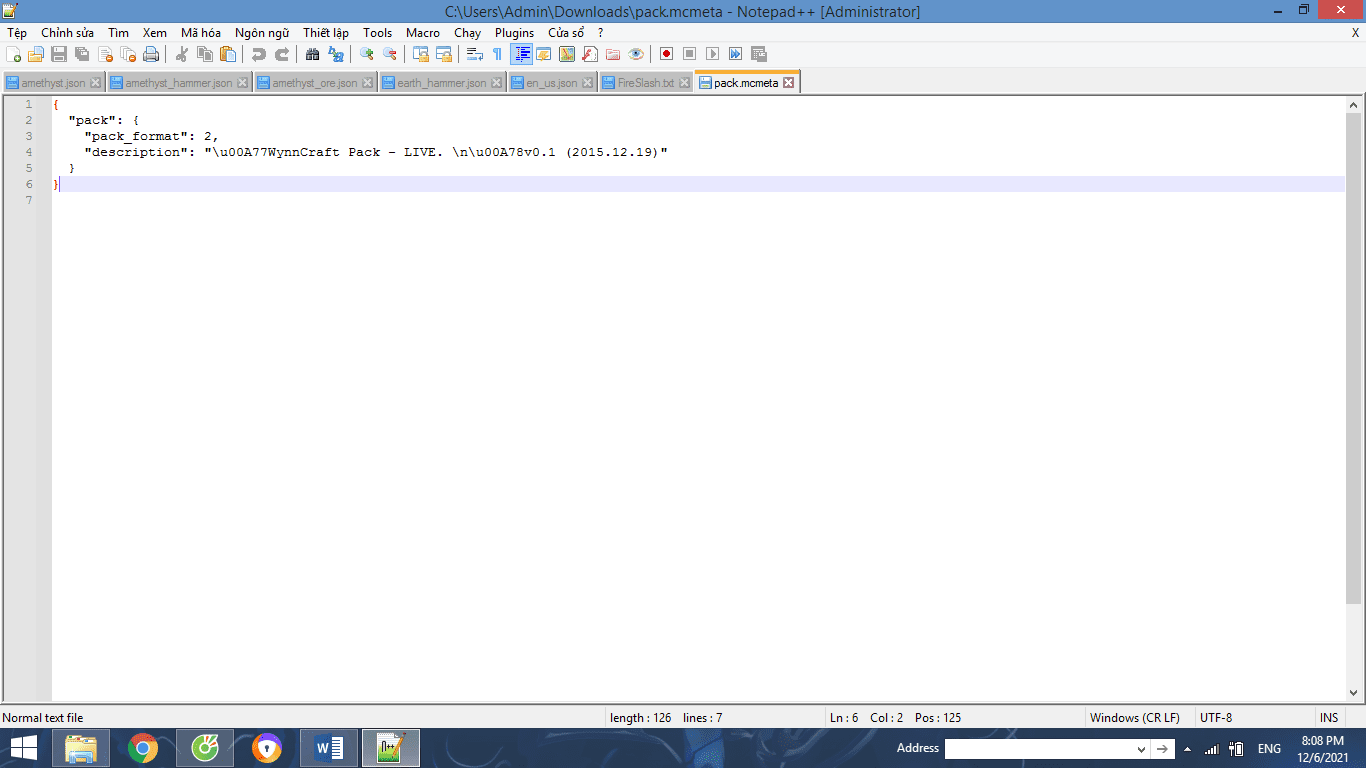1366x768 pixels.
Task: Open the Macro menu
Action: [x=423, y=33]
